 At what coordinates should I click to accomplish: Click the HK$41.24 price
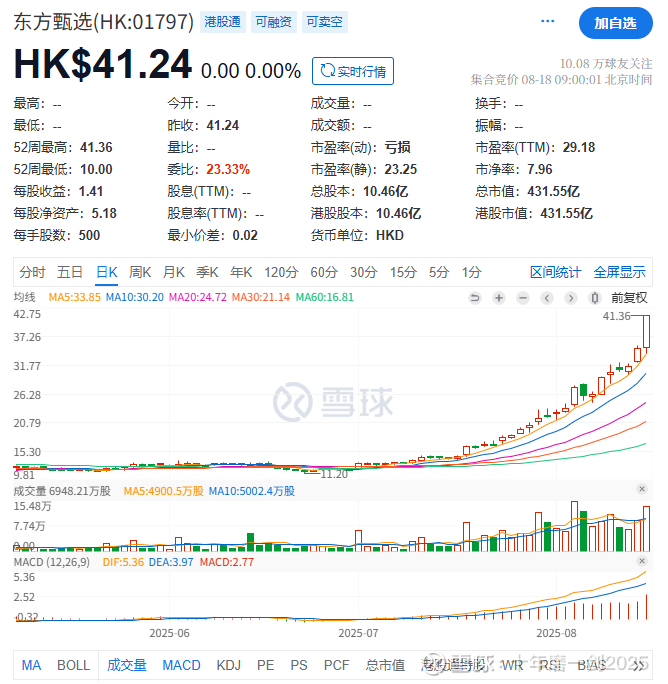coord(103,65)
